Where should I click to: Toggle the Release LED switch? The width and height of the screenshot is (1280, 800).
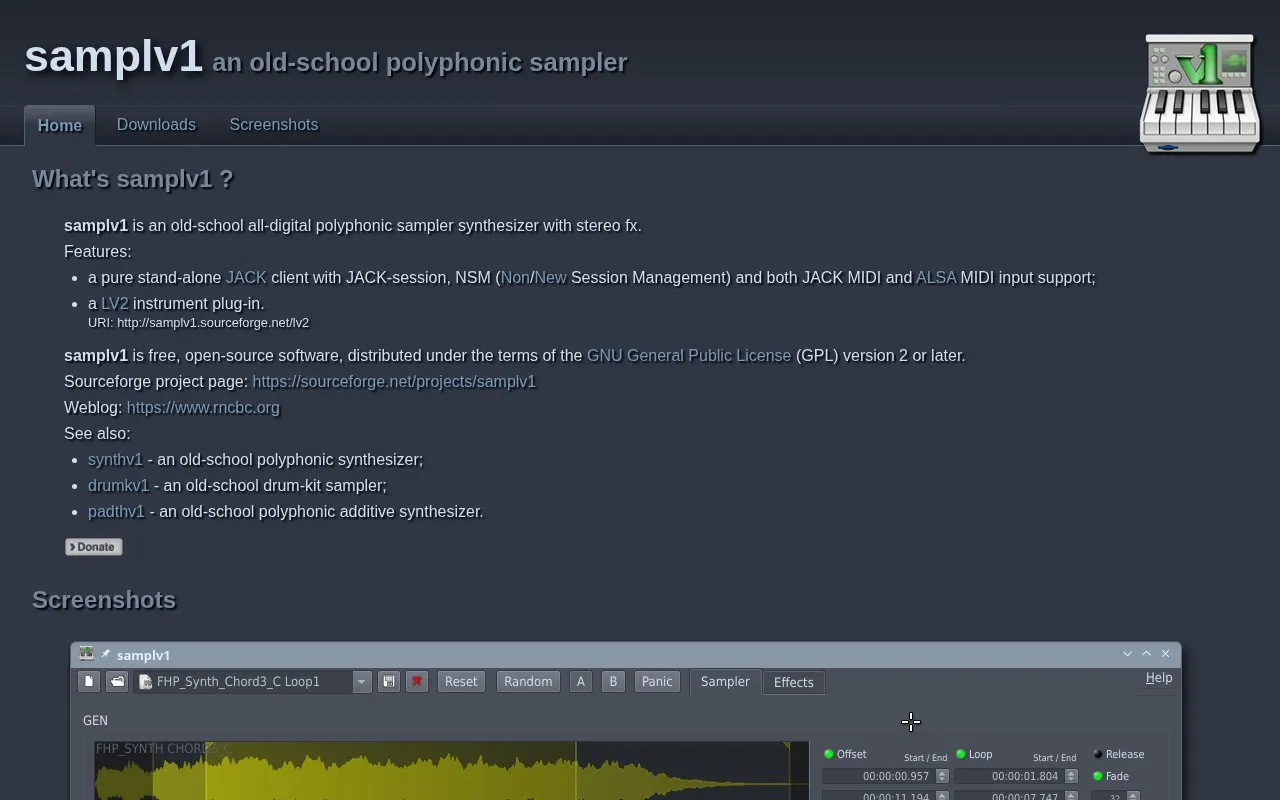coord(1097,754)
